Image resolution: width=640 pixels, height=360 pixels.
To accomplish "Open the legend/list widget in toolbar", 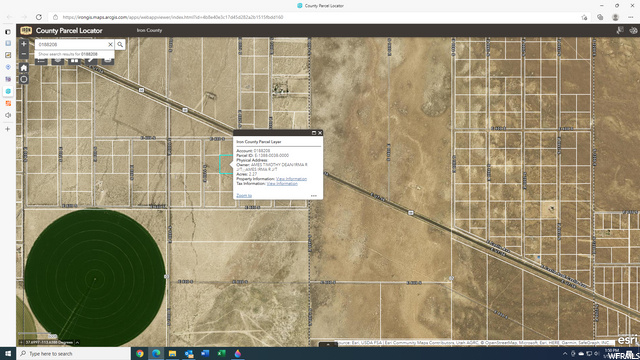I will pos(41,61).
